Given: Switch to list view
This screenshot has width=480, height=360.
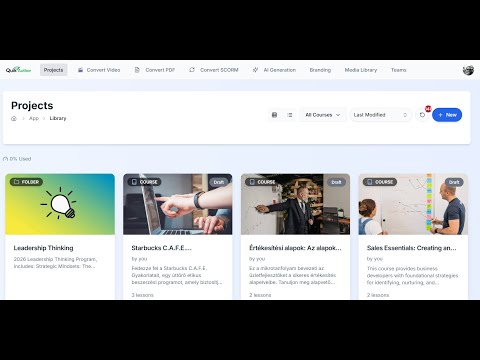Looking at the screenshot, I should click(x=290, y=115).
